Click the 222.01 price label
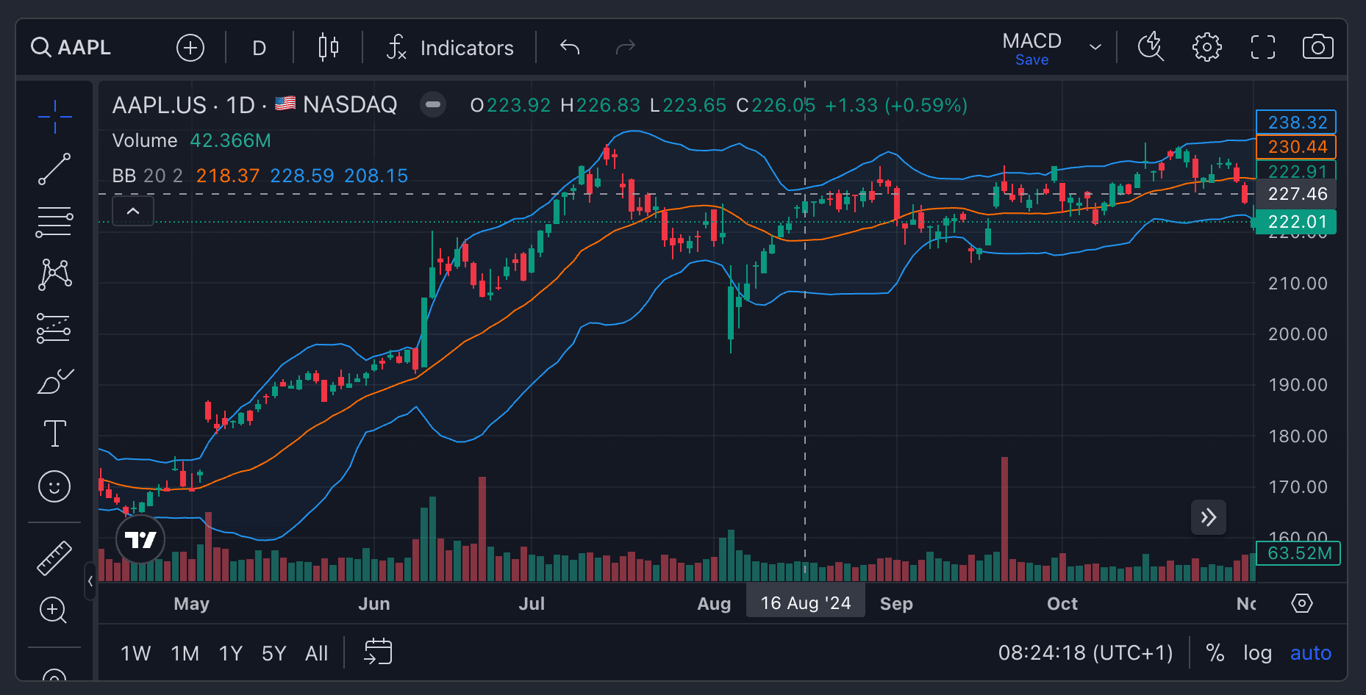Viewport: 1366px width, 695px height. [1296, 222]
